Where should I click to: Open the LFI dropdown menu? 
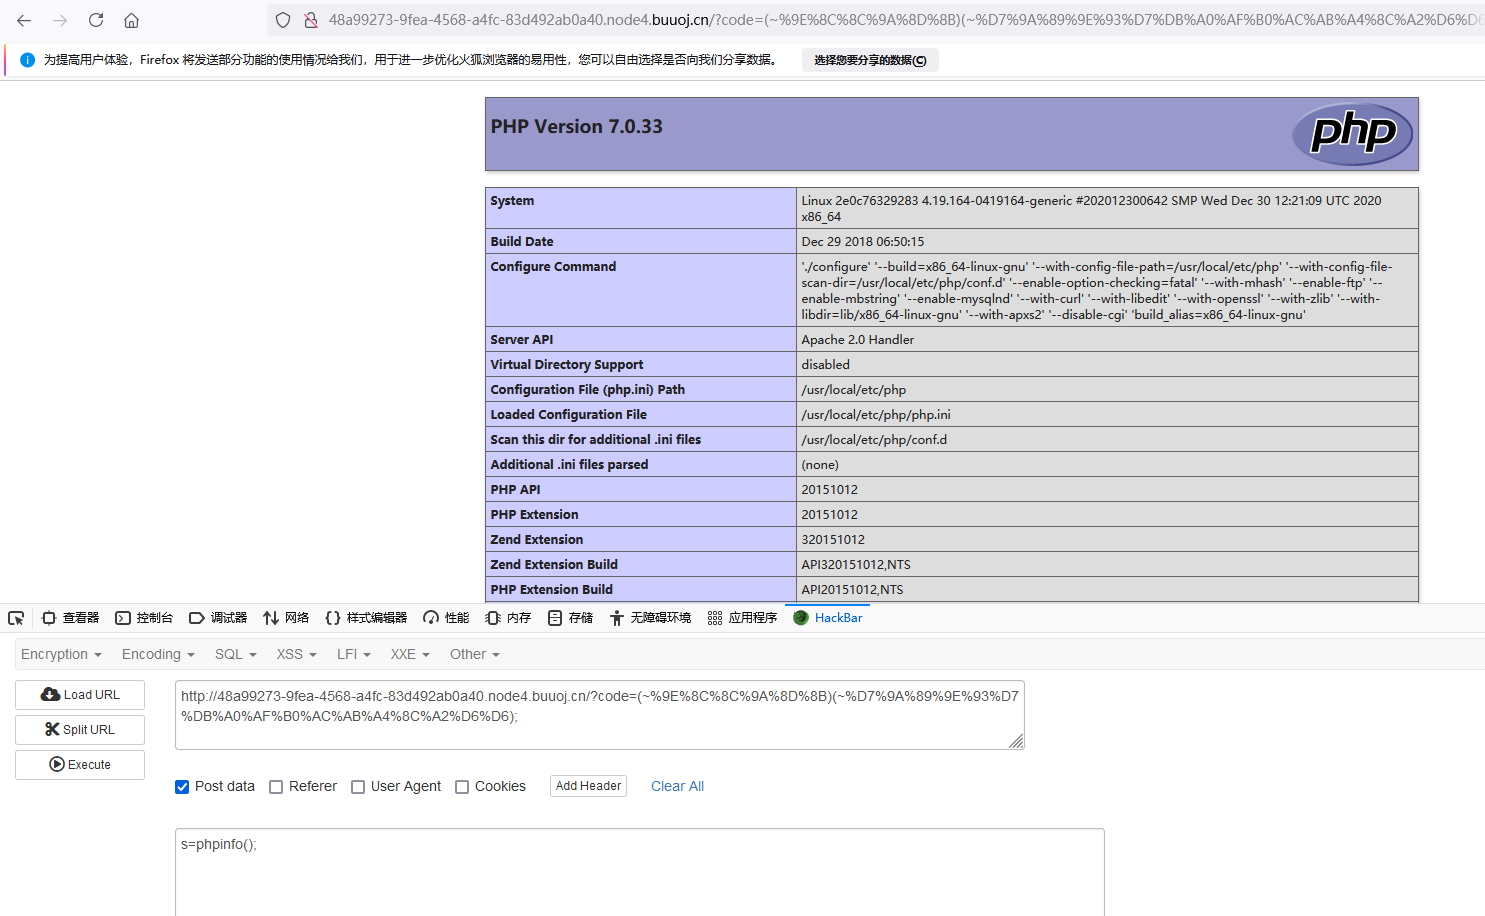pyautogui.click(x=354, y=654)
